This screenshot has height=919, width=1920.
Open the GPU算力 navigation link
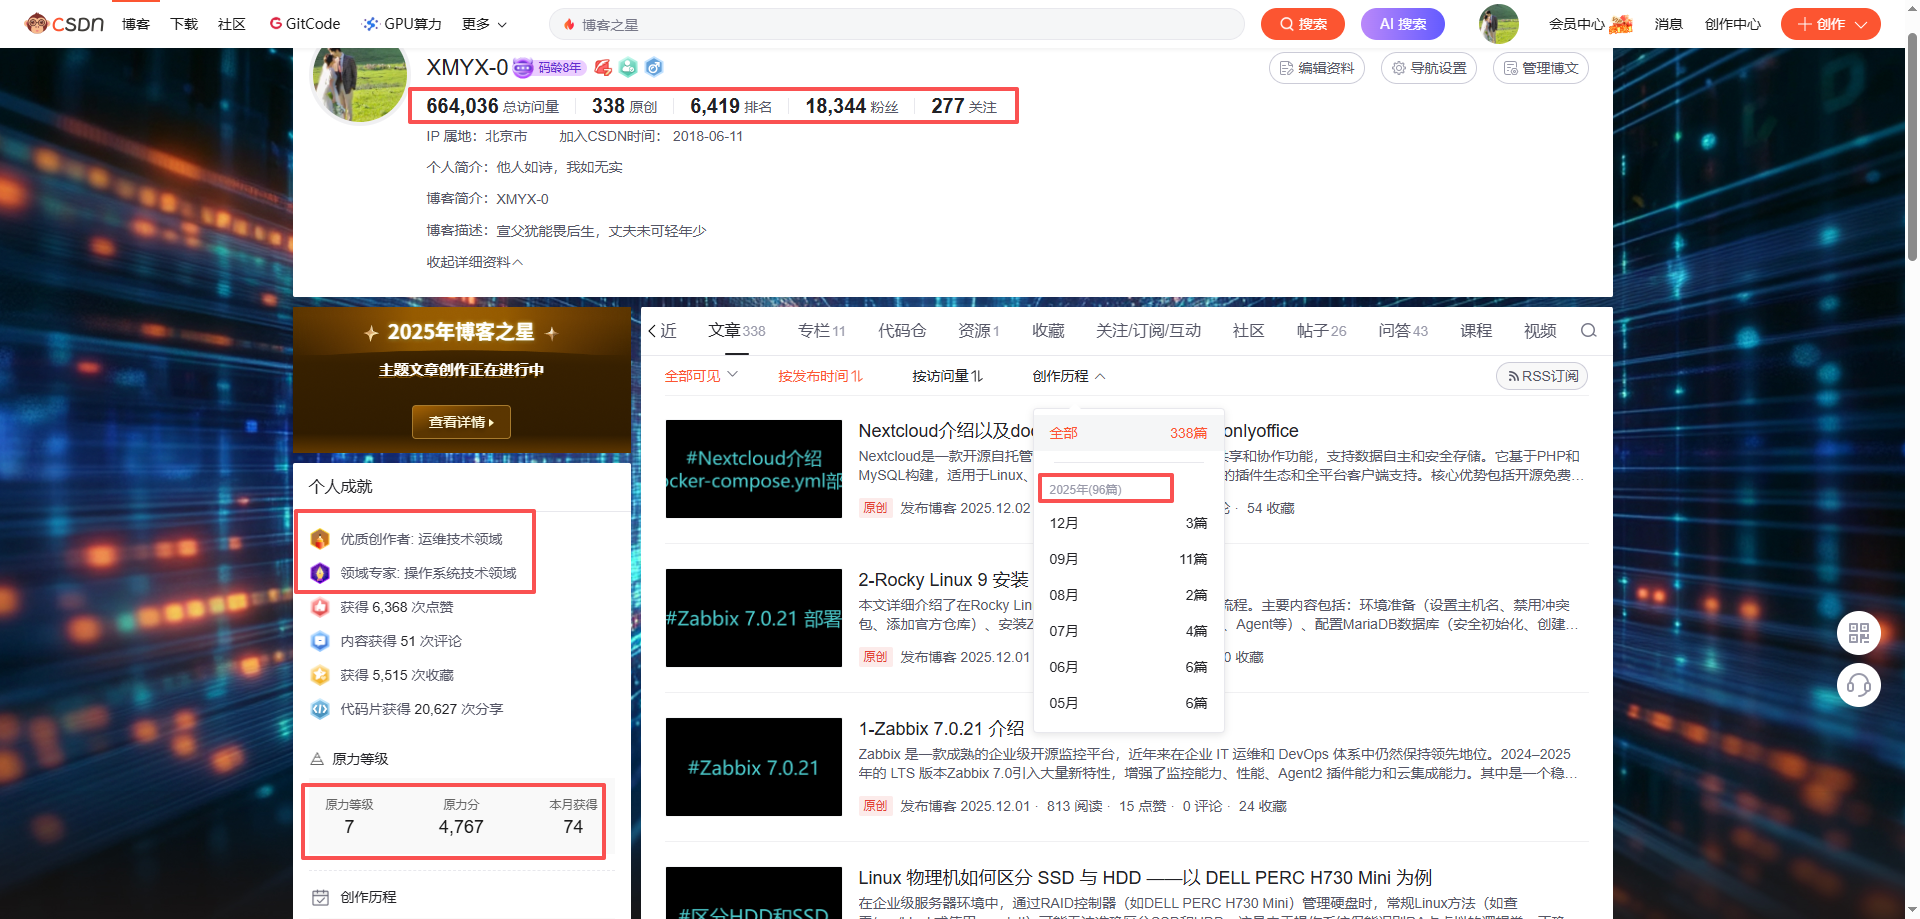click(x=402, y=24)
